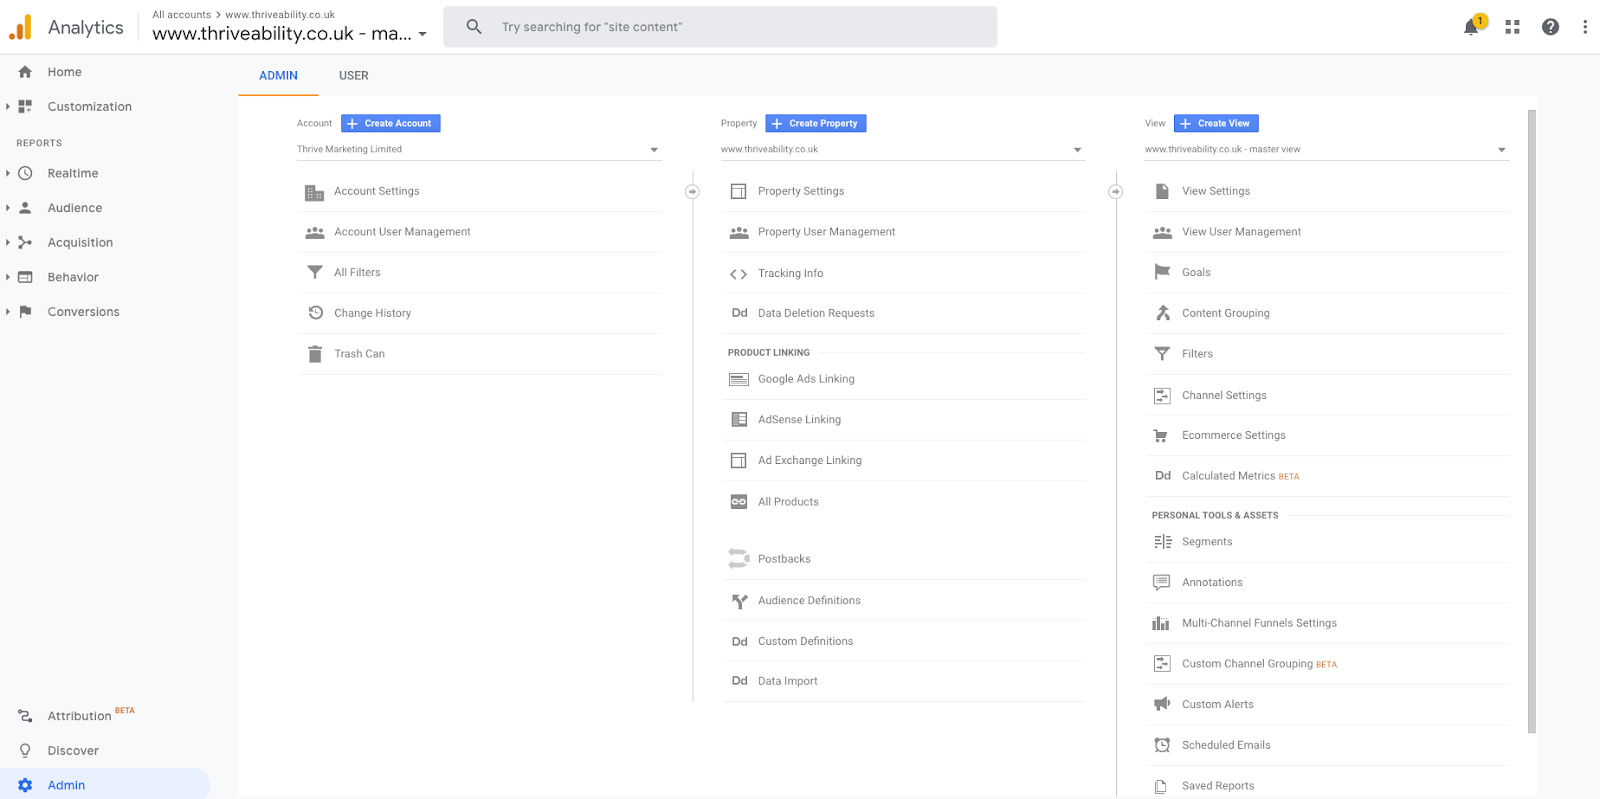Open Ad Exchange Linking link
Image resolution: width=1600 pixels, height=799 pixels.
pyautogui.click(x=810, y=460)
